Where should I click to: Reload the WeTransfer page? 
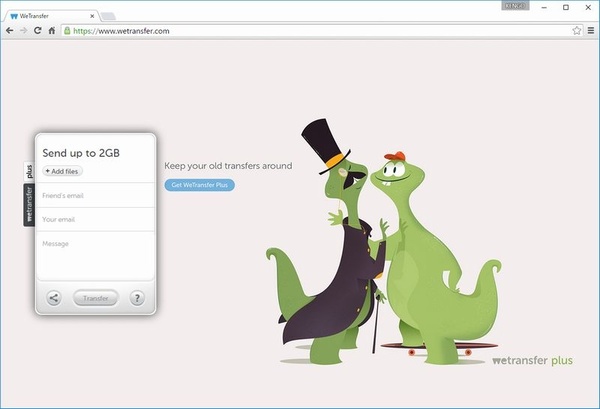(x=38, y=31)
